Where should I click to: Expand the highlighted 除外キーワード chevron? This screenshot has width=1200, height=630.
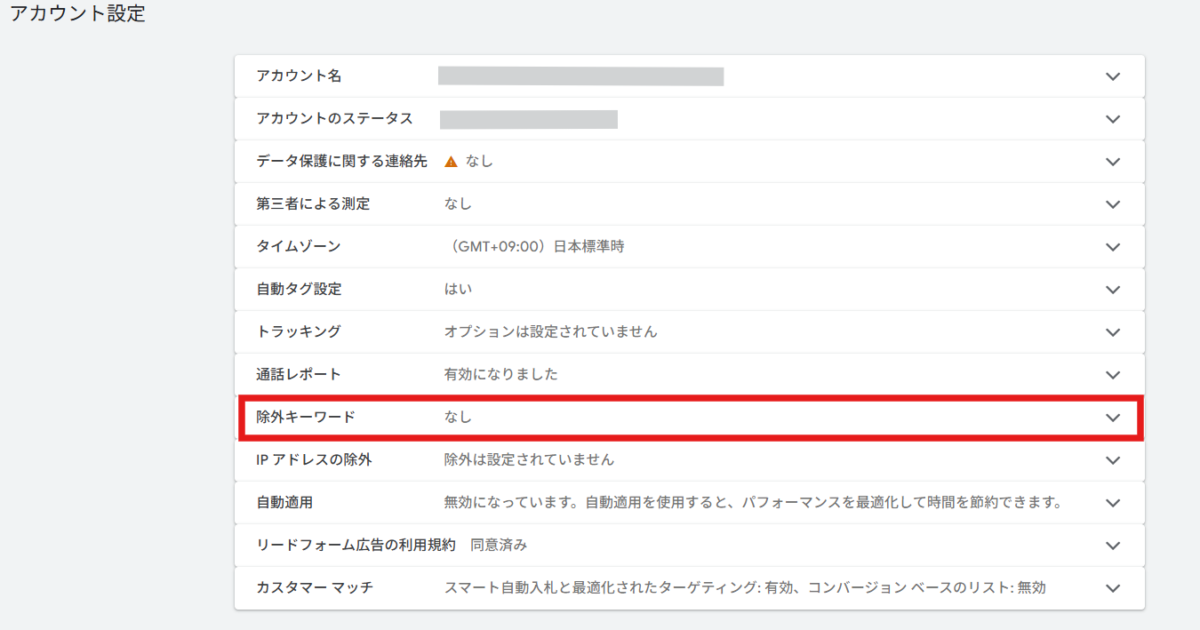(x=1113, y=418)
